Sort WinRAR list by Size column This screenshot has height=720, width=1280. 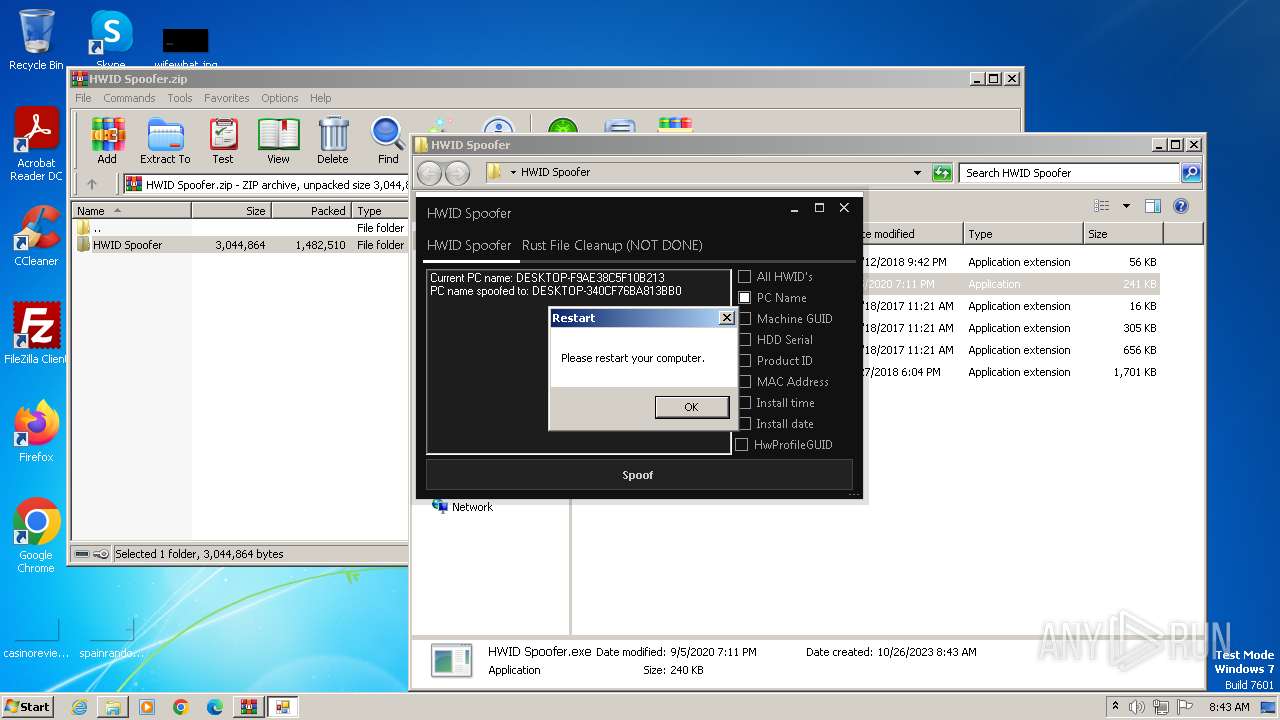click(x=231, y=211)
